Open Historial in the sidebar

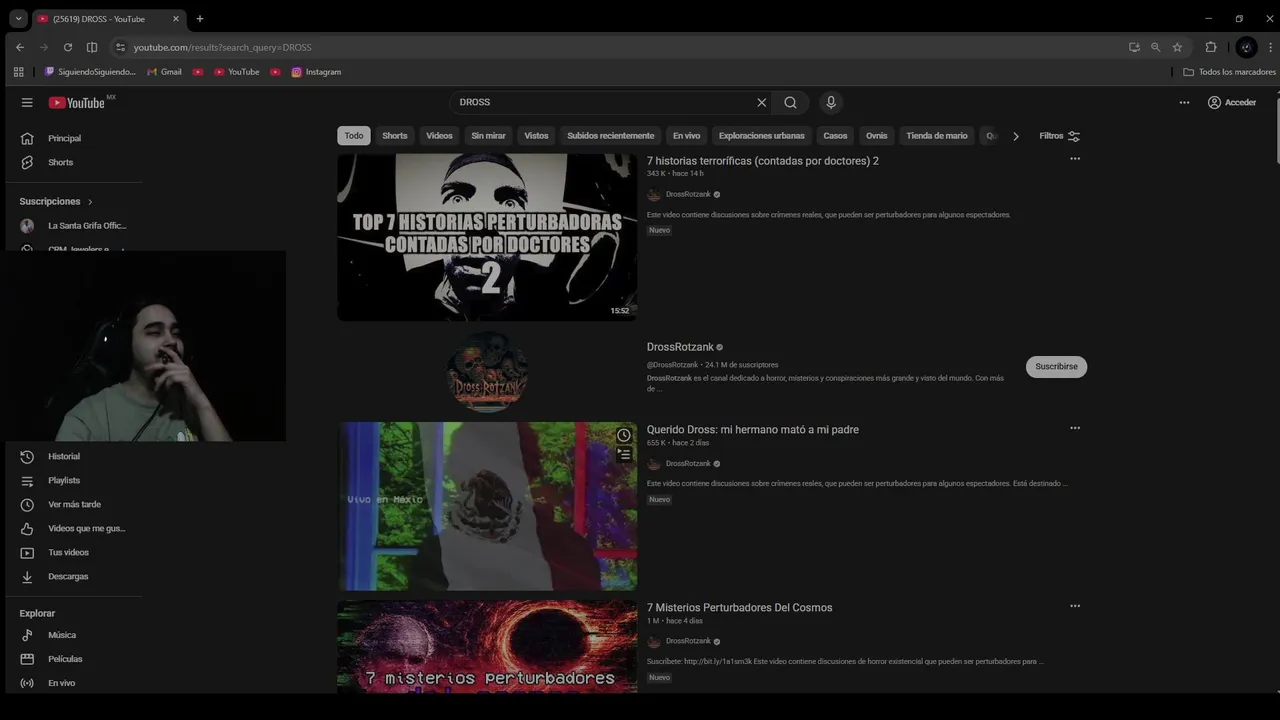point(64,456)
